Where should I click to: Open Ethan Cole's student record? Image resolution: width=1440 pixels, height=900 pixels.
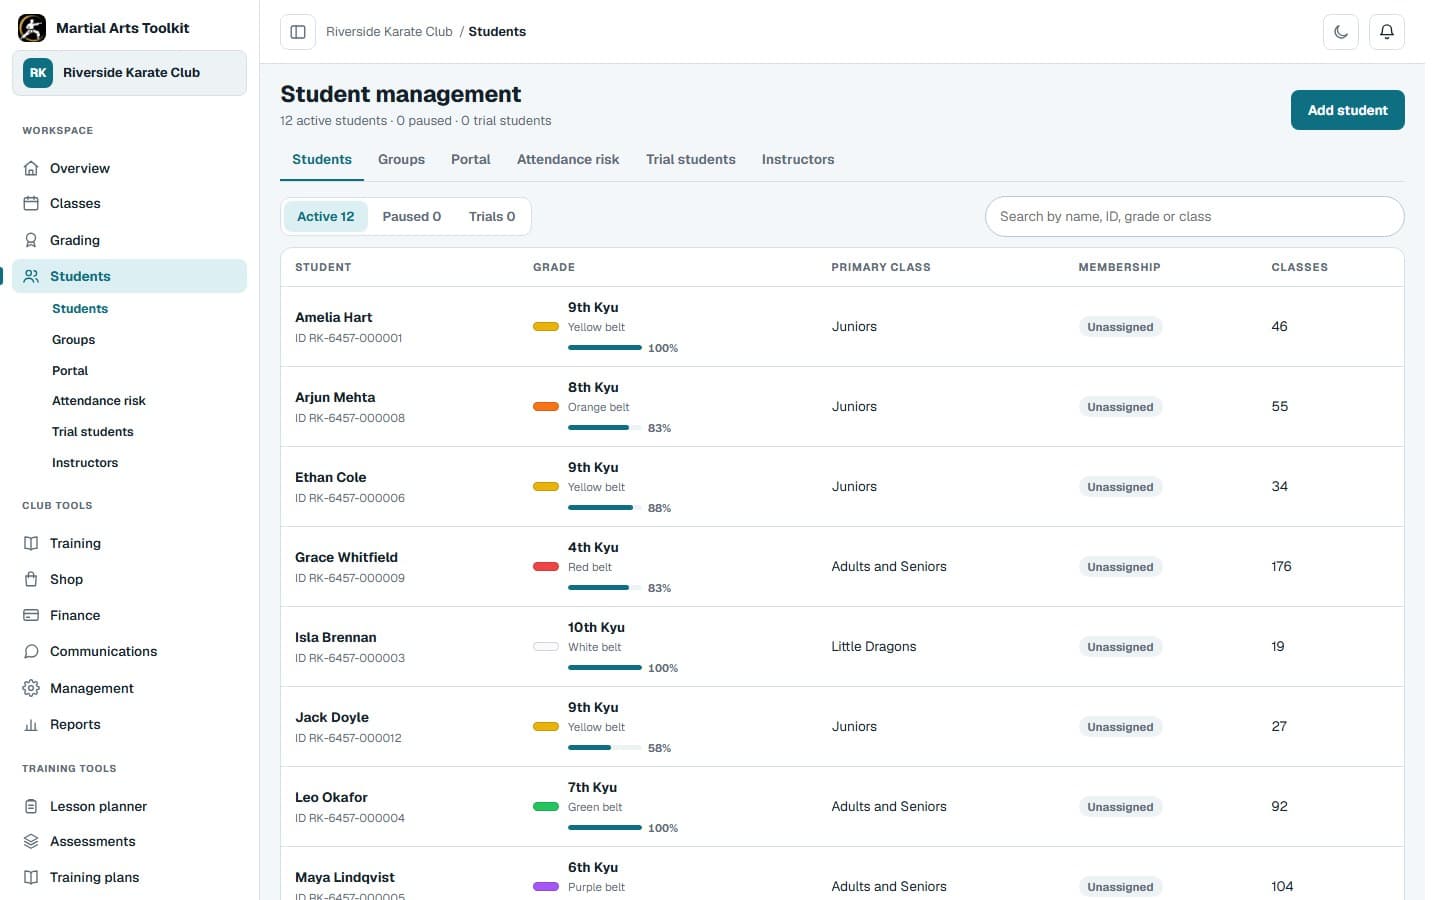[x=842, y=487]
